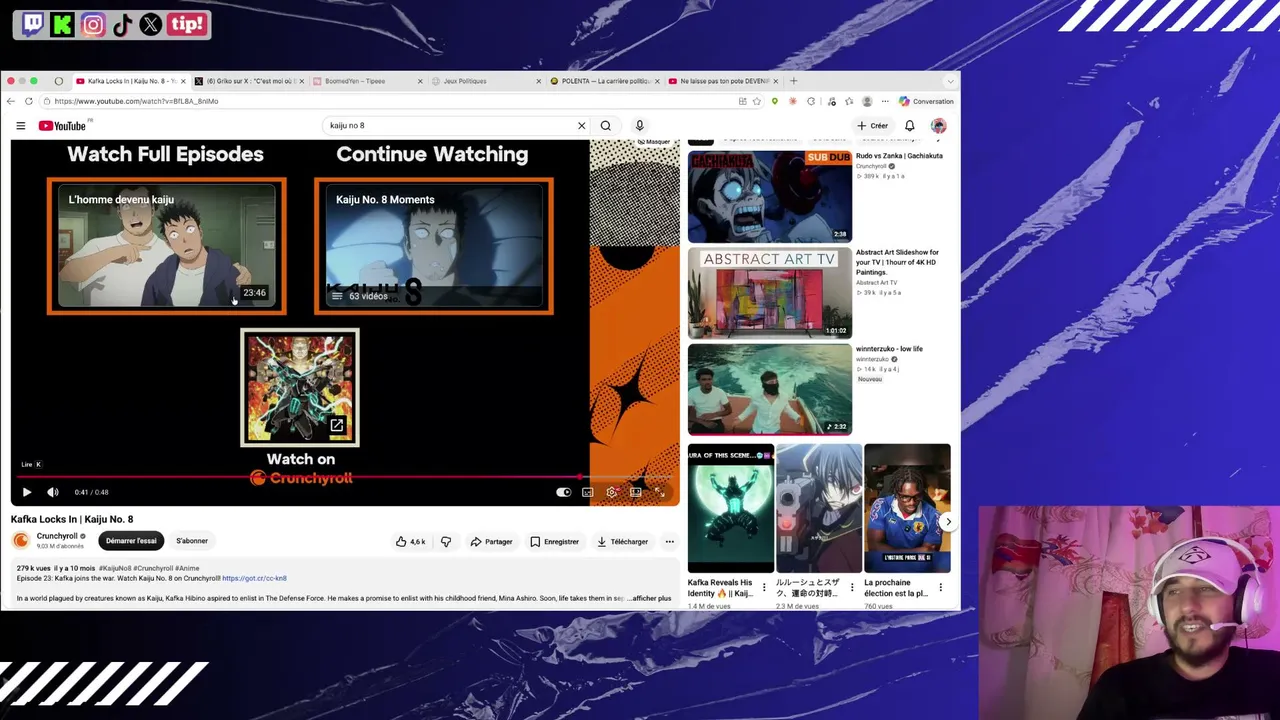Open the Kick icon in the overlay bar
Image resolution: width=1280 pixels, height=720 pixels.
click(62, 24)
